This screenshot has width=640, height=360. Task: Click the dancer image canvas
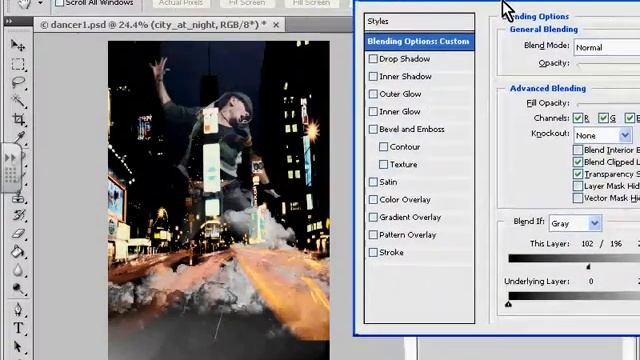pyautogui.click(x=219, y=200)
